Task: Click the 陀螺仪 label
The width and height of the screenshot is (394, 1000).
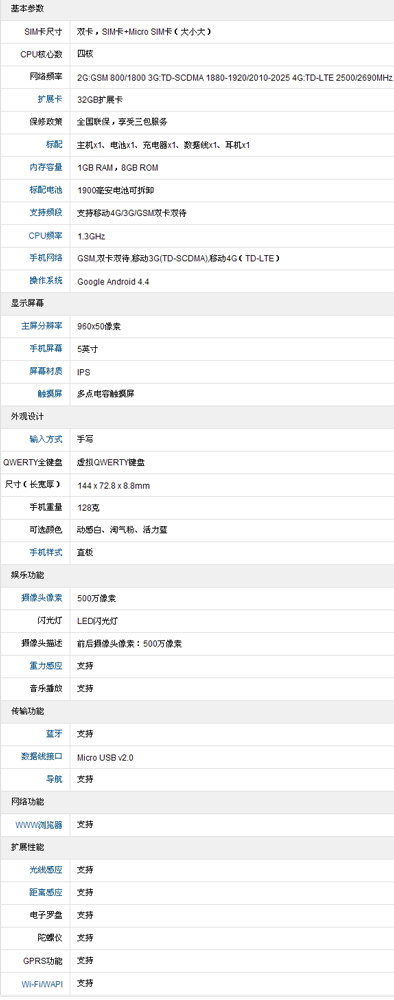Action: [x=50, y=938]
